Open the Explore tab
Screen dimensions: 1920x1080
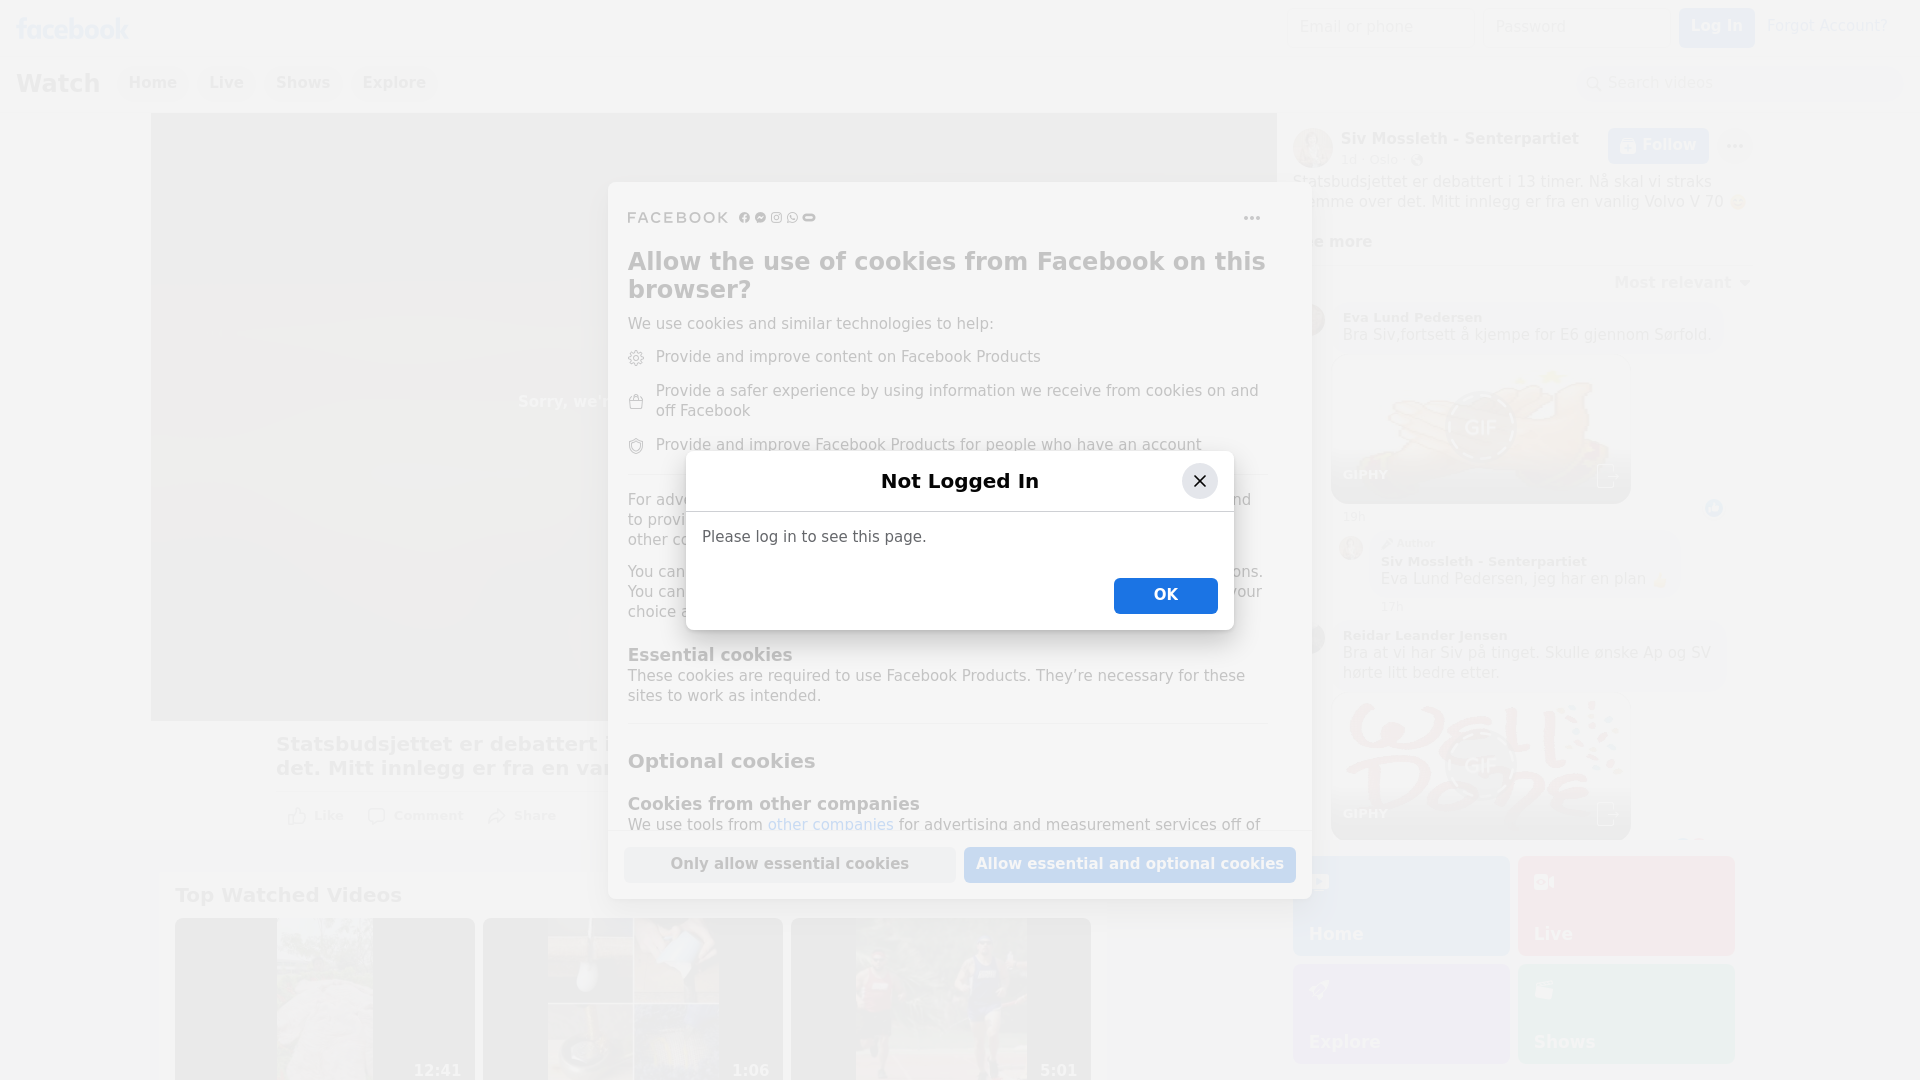coord(394,83)
